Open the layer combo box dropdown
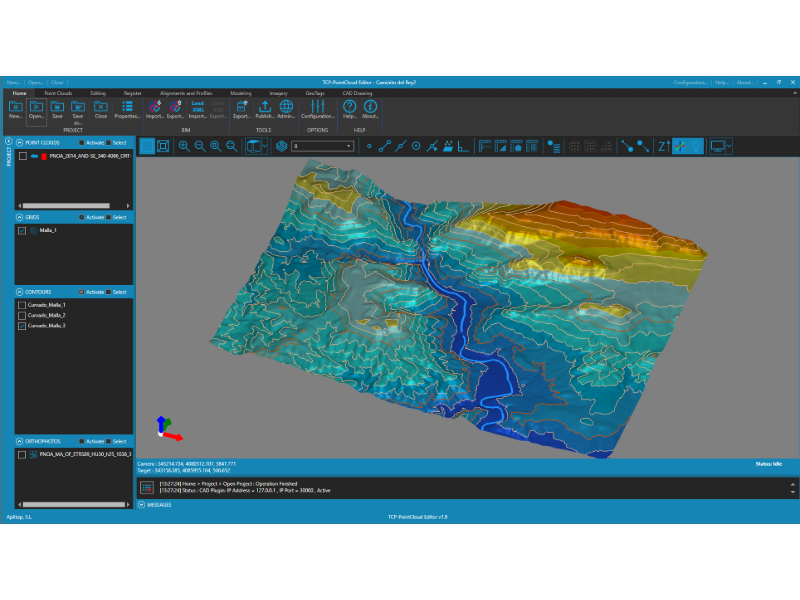This screenshot has height=600, width=800. tap(349, 146)
